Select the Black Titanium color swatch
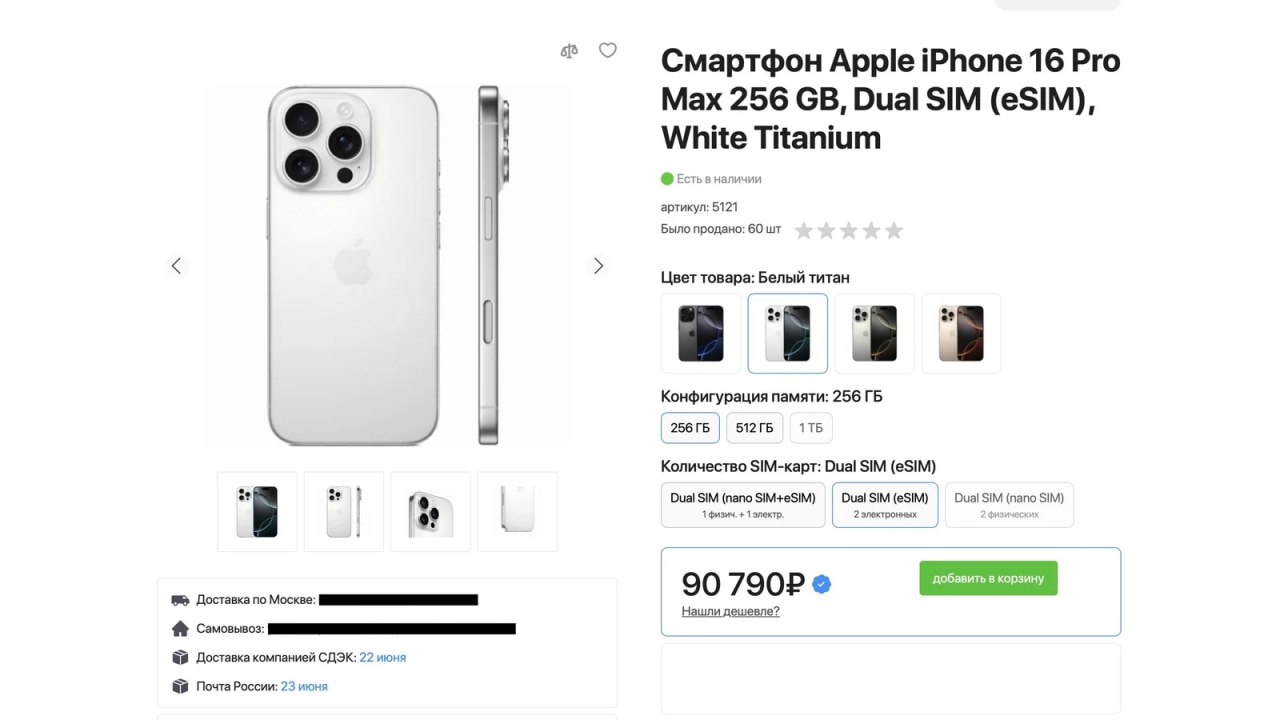This screenshot has height=720, width=1280. (701, 333)
